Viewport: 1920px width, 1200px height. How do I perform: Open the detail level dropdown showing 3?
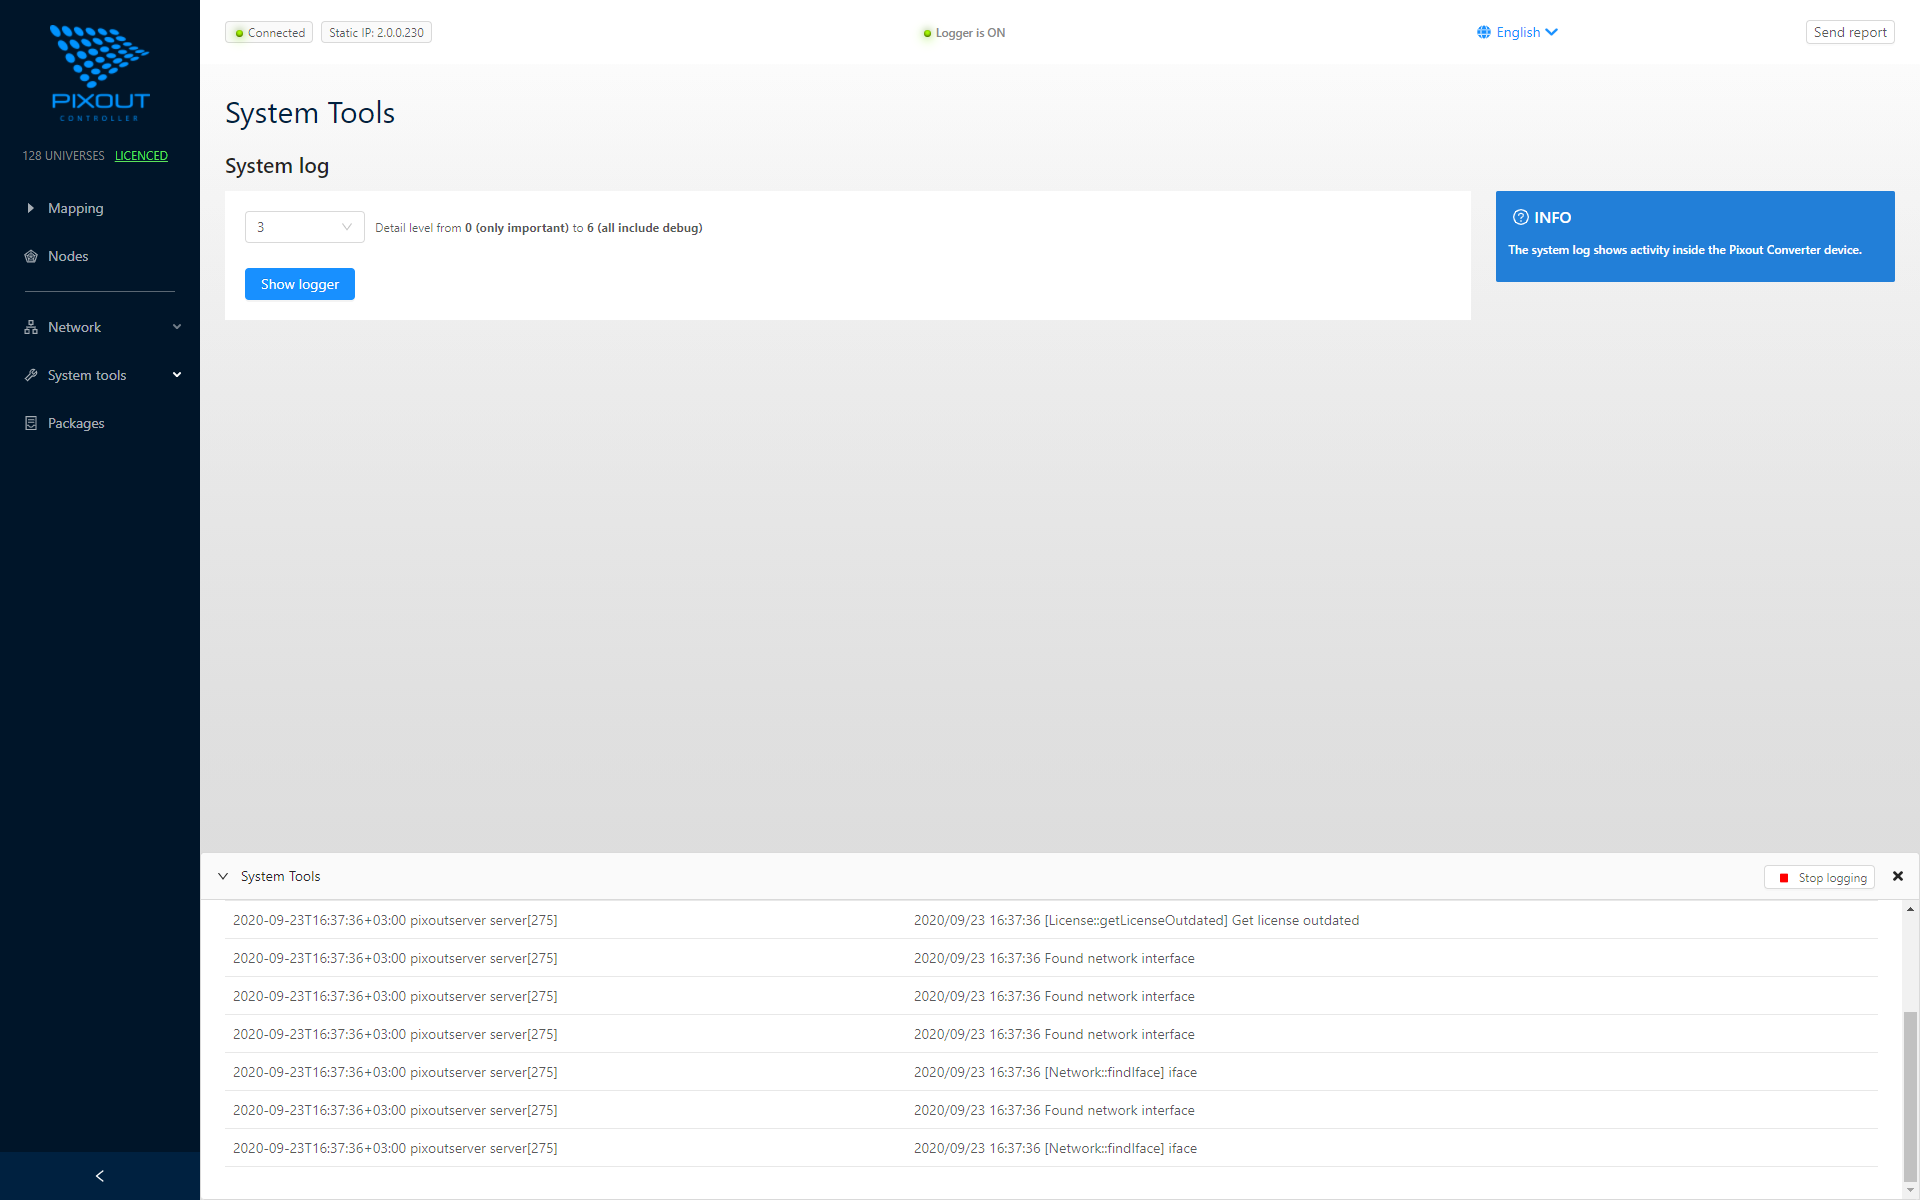(x=304, y=227)
